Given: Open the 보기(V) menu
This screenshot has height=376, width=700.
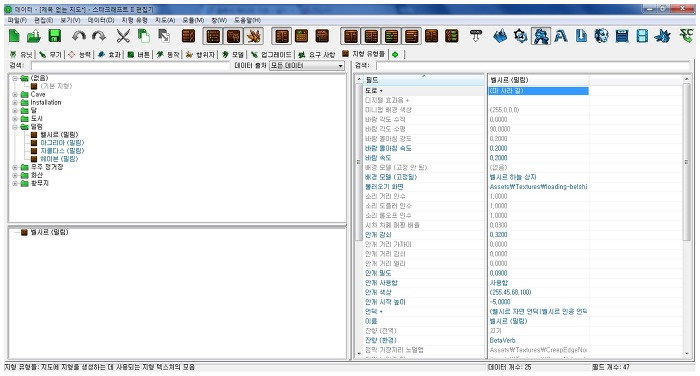Looking at the screenshot, I should (70, 20).
